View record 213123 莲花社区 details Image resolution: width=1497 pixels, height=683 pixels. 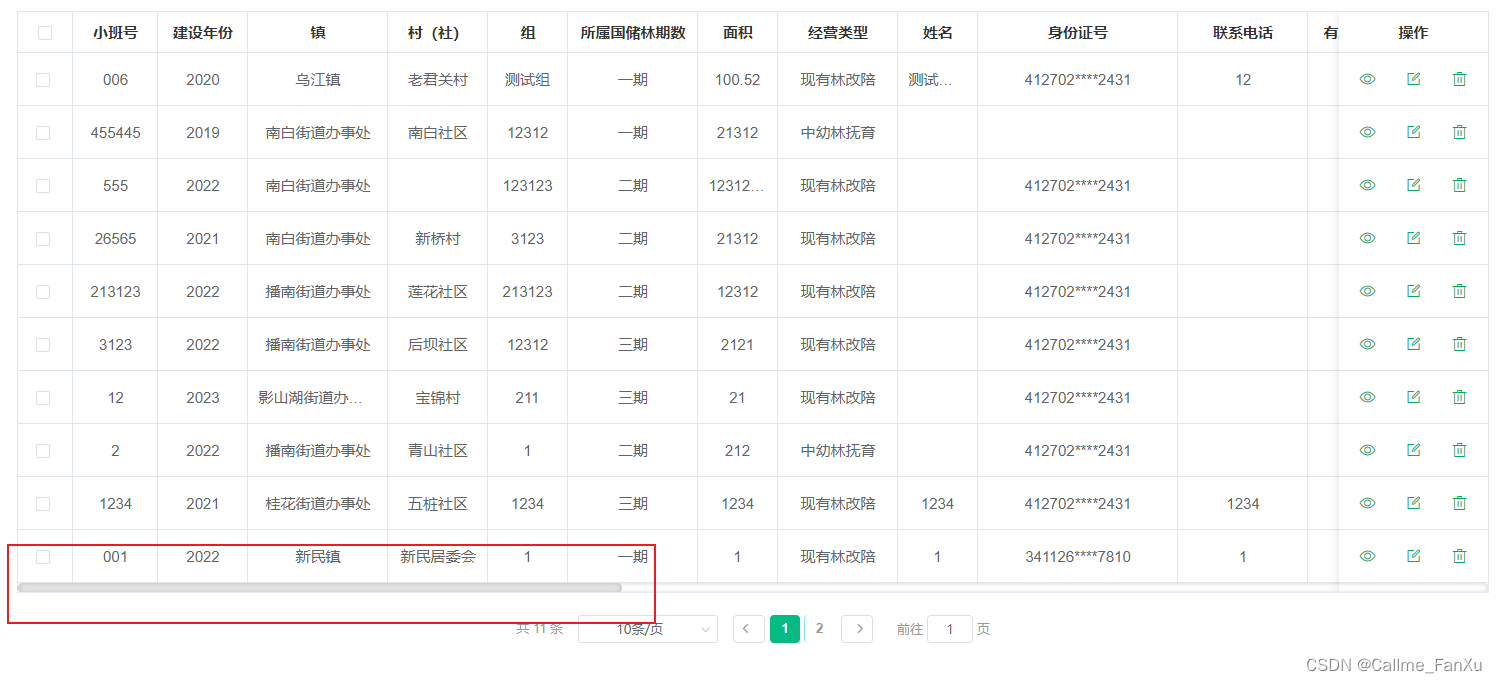coord(1367,291)
